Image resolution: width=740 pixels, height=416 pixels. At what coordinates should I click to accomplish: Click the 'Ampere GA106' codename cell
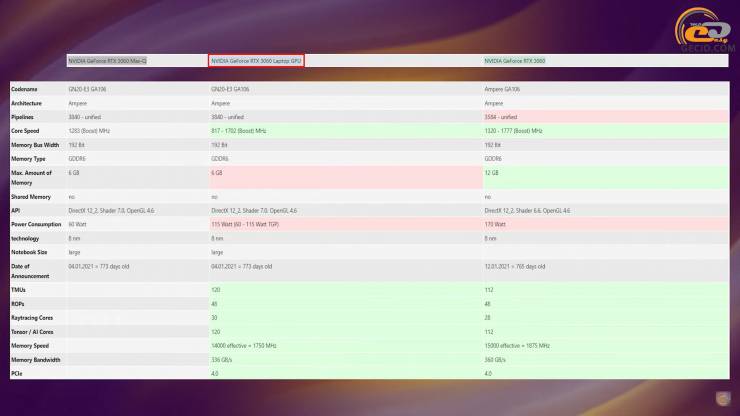(502, 89)
